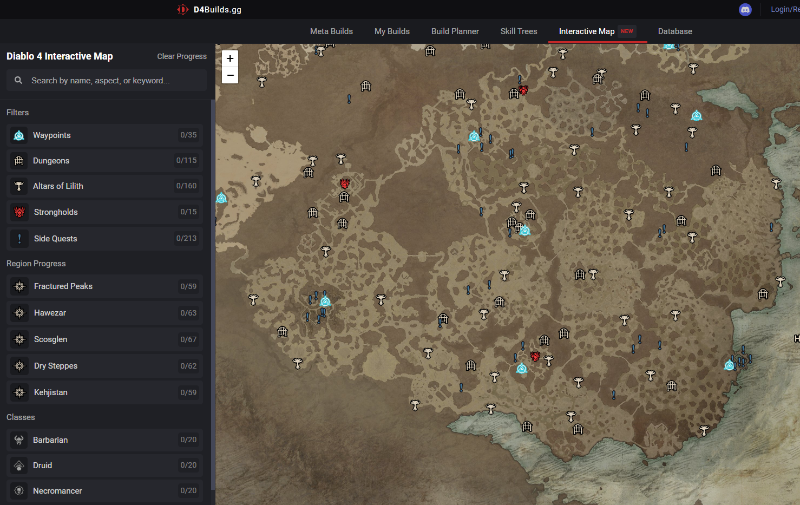800x505 pixels.
Task: Choose the Necromancer class row
Action: click(105, 491)
